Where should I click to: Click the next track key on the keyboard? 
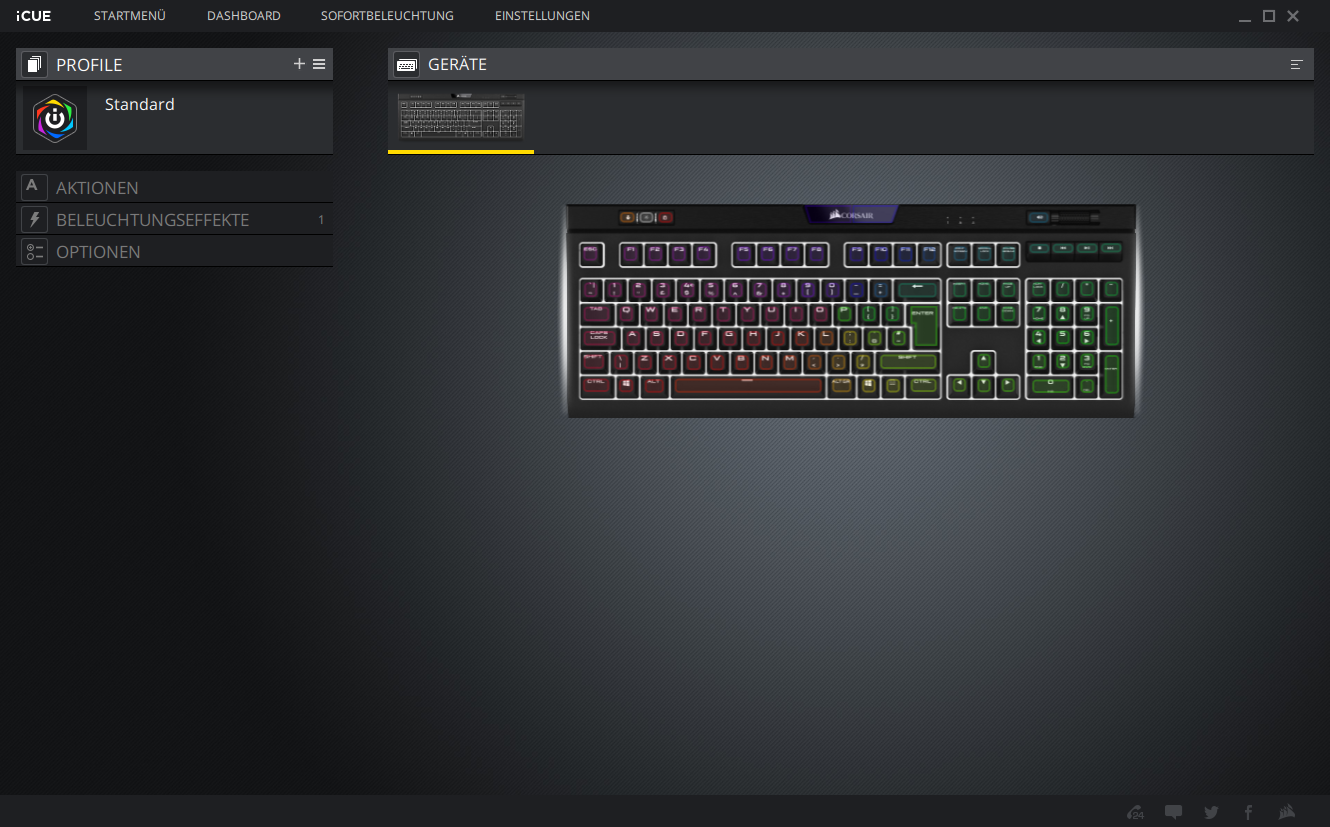point(1110,248)
